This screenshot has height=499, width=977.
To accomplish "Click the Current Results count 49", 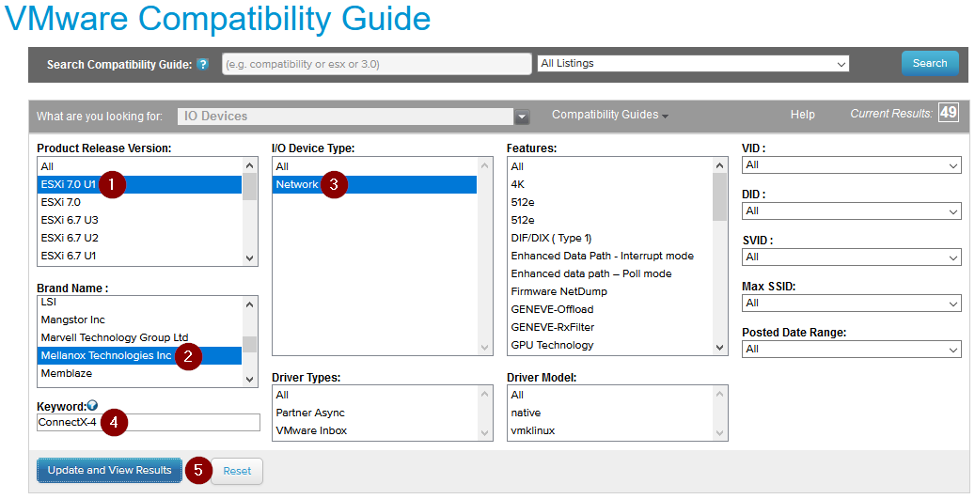I will (x=948, y=112).
